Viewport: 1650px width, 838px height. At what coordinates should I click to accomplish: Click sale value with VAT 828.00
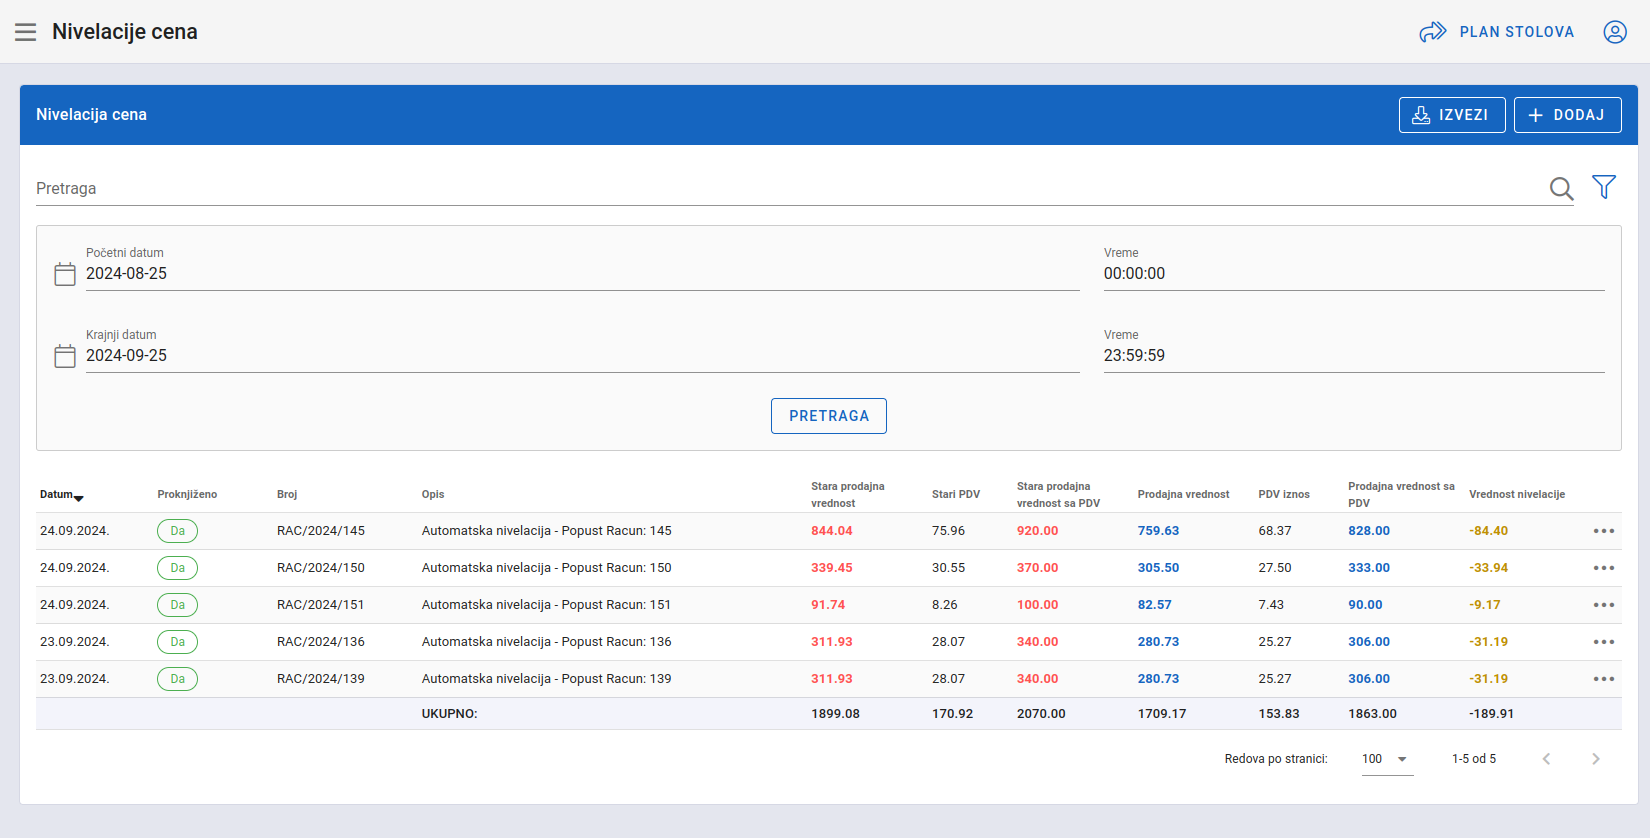pos(1369,531)
